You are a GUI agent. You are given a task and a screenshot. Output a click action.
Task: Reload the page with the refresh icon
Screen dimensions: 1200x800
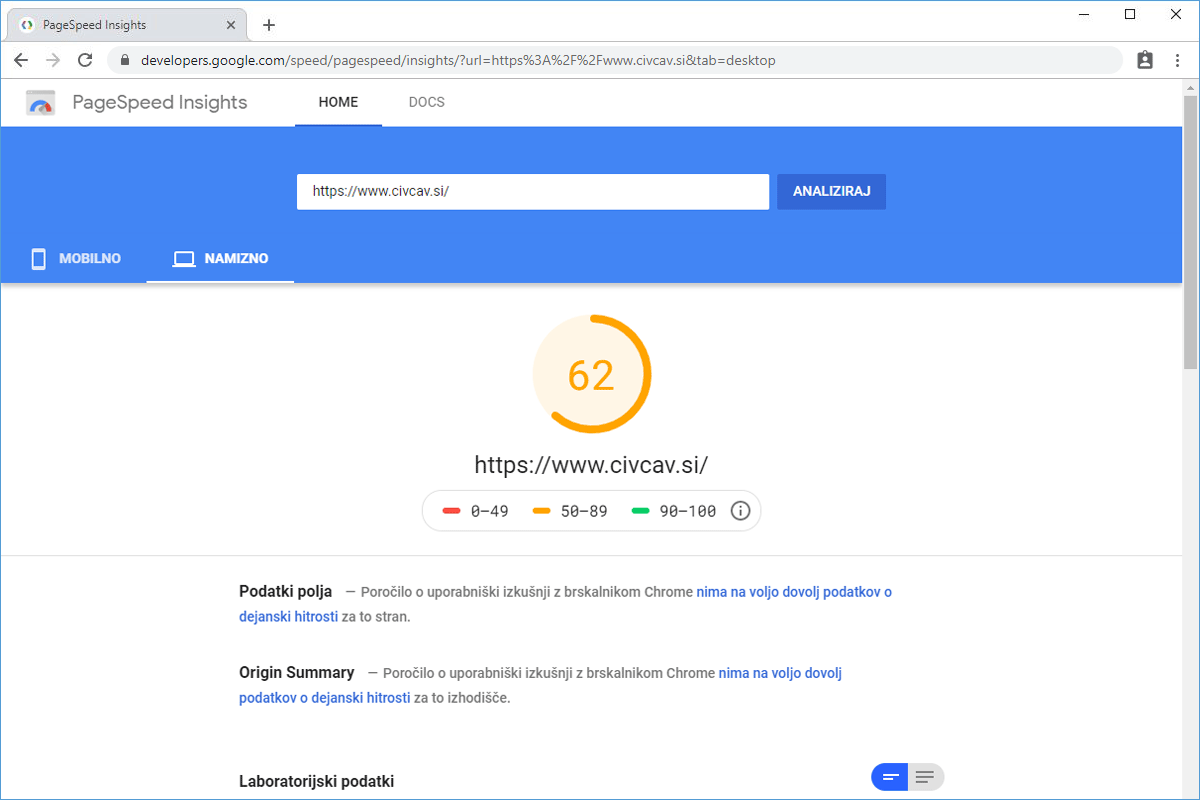coord(85,60)
